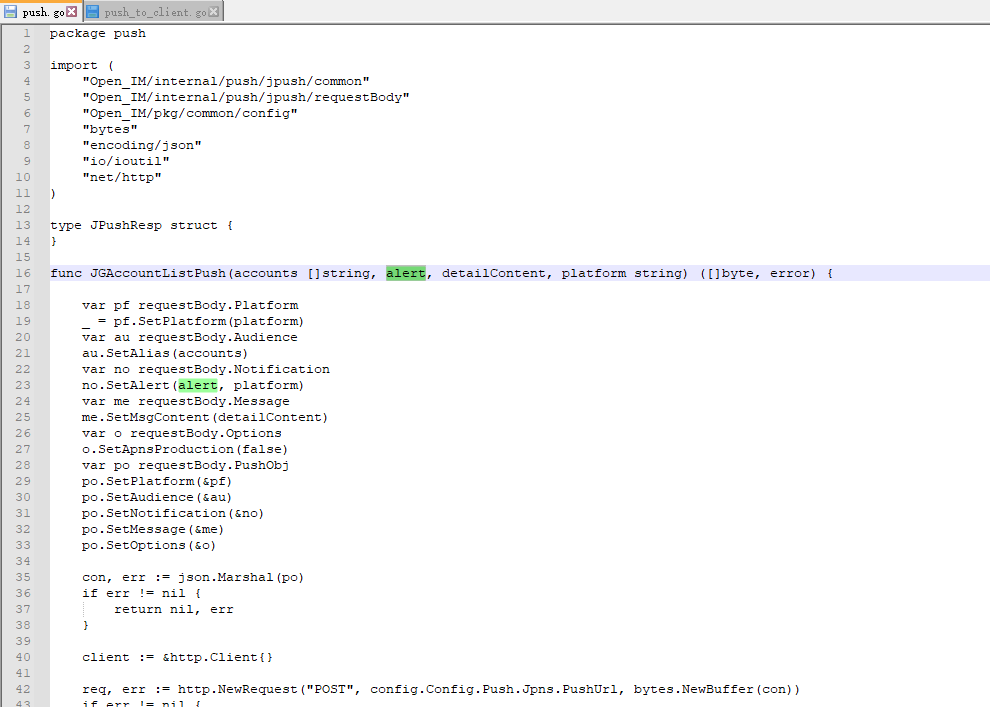Click the package push declaration
The width and height of the screenshot is (990, 707).
[97, 32]
